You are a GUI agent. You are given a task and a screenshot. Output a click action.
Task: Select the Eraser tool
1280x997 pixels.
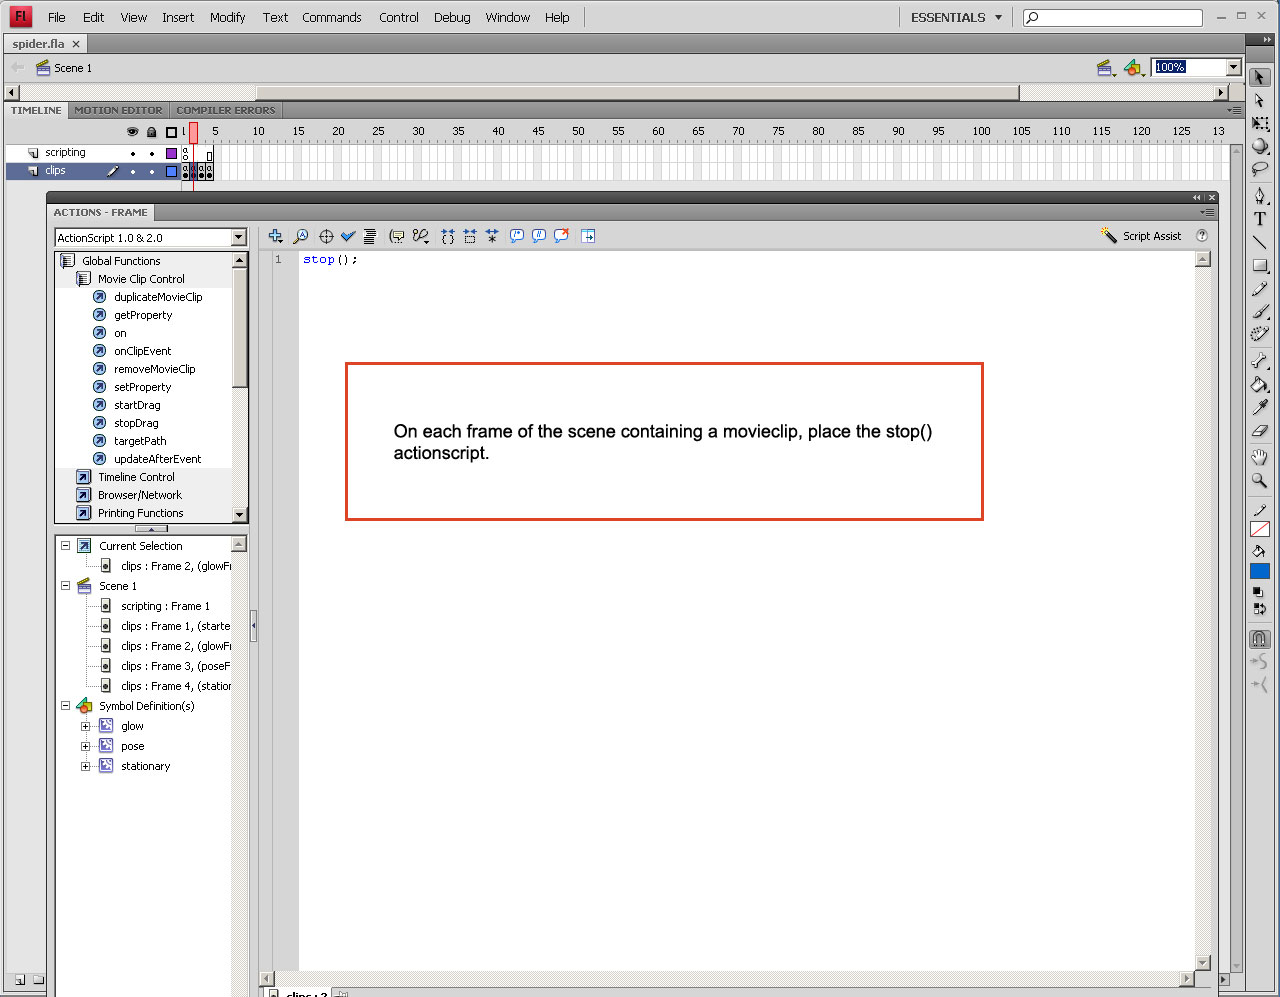pyautogui.click(x=1260, y=431)
